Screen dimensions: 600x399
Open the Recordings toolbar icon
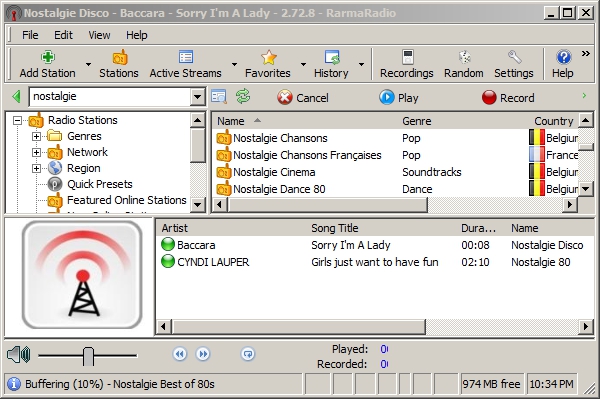[408, 57]
